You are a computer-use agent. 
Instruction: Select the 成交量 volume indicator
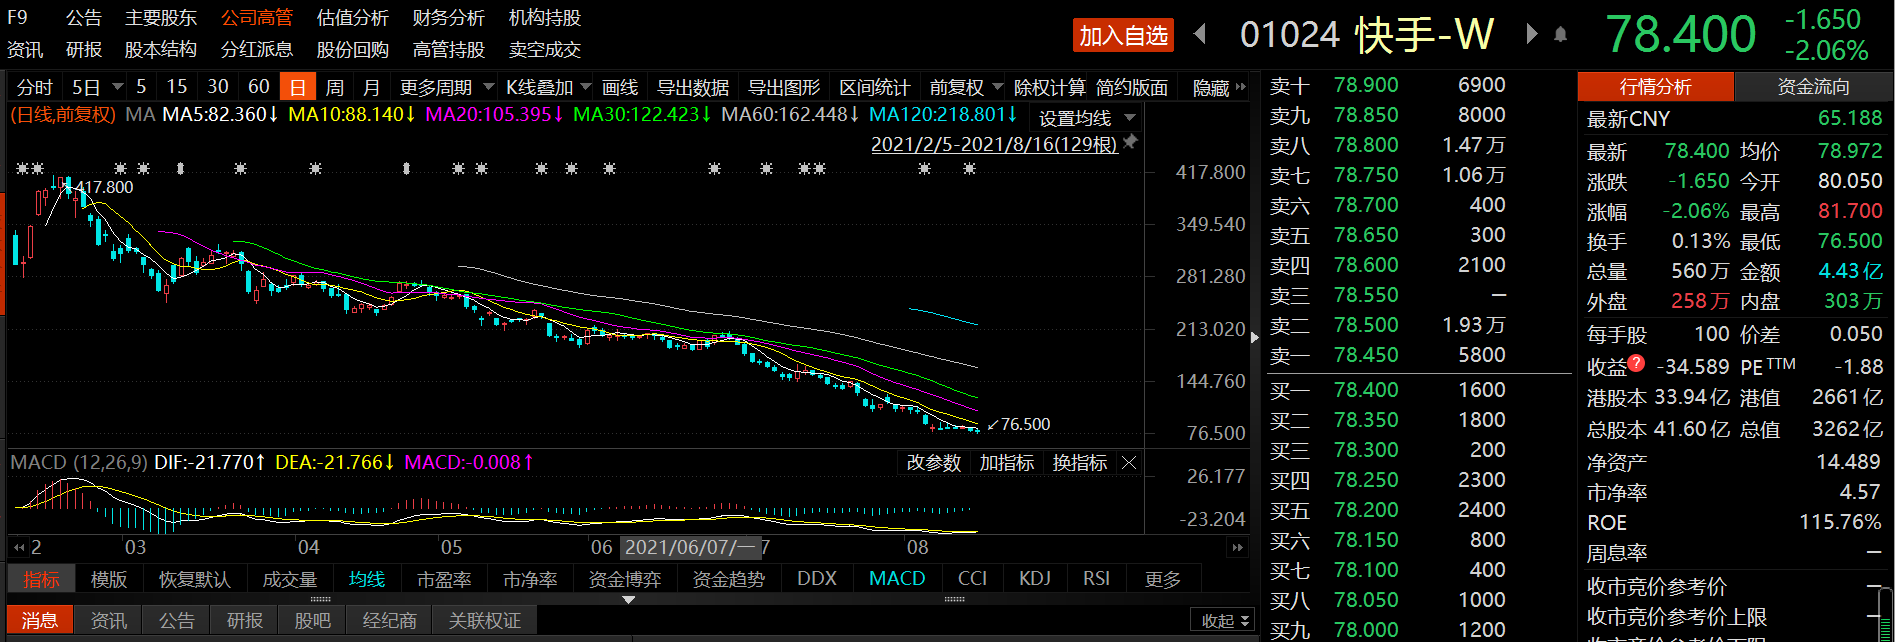[x=290, y=579]
